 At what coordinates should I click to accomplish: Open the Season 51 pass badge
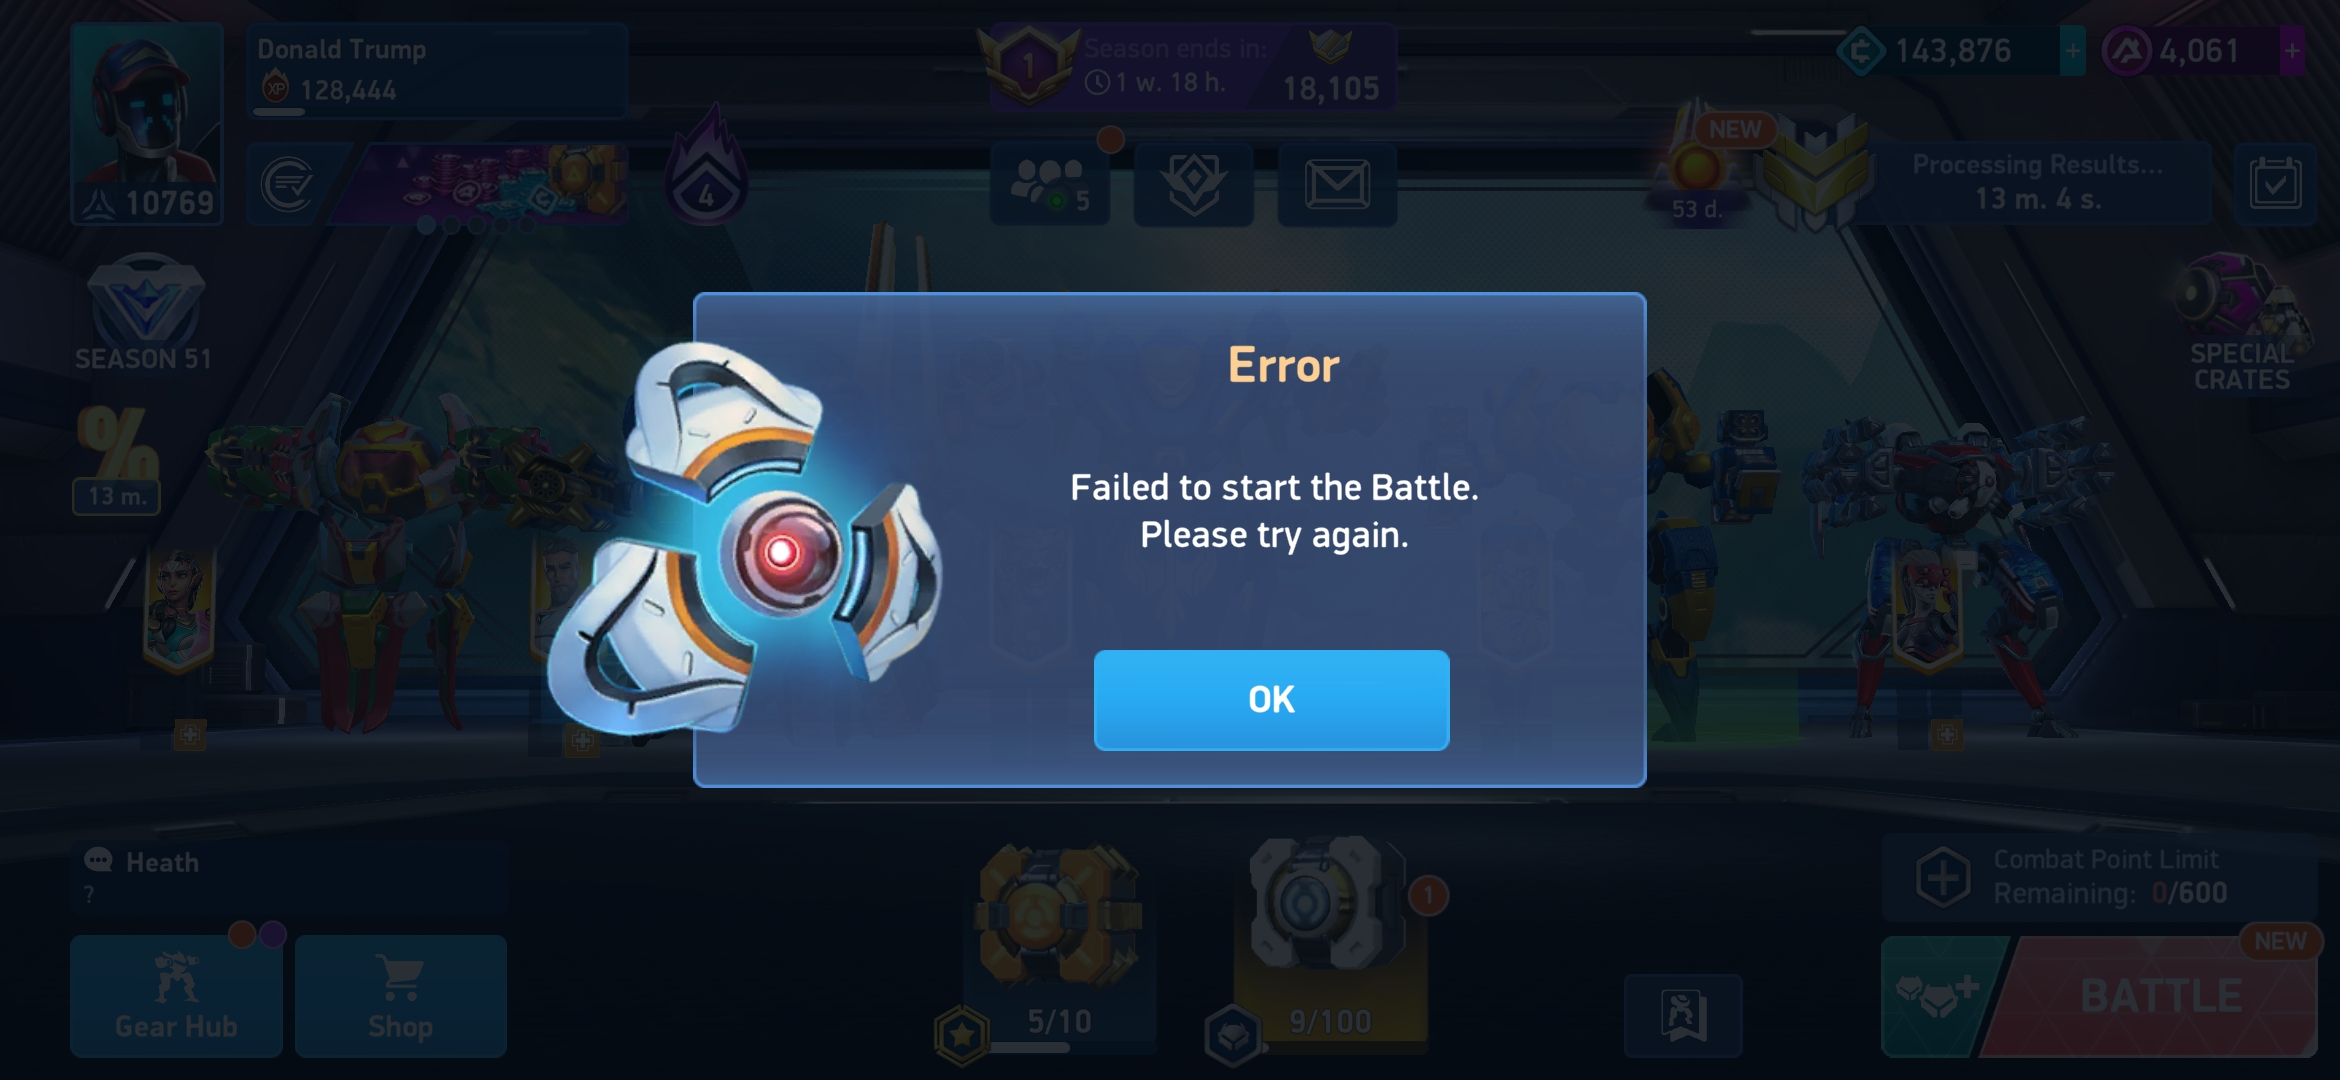click(144, 313)
